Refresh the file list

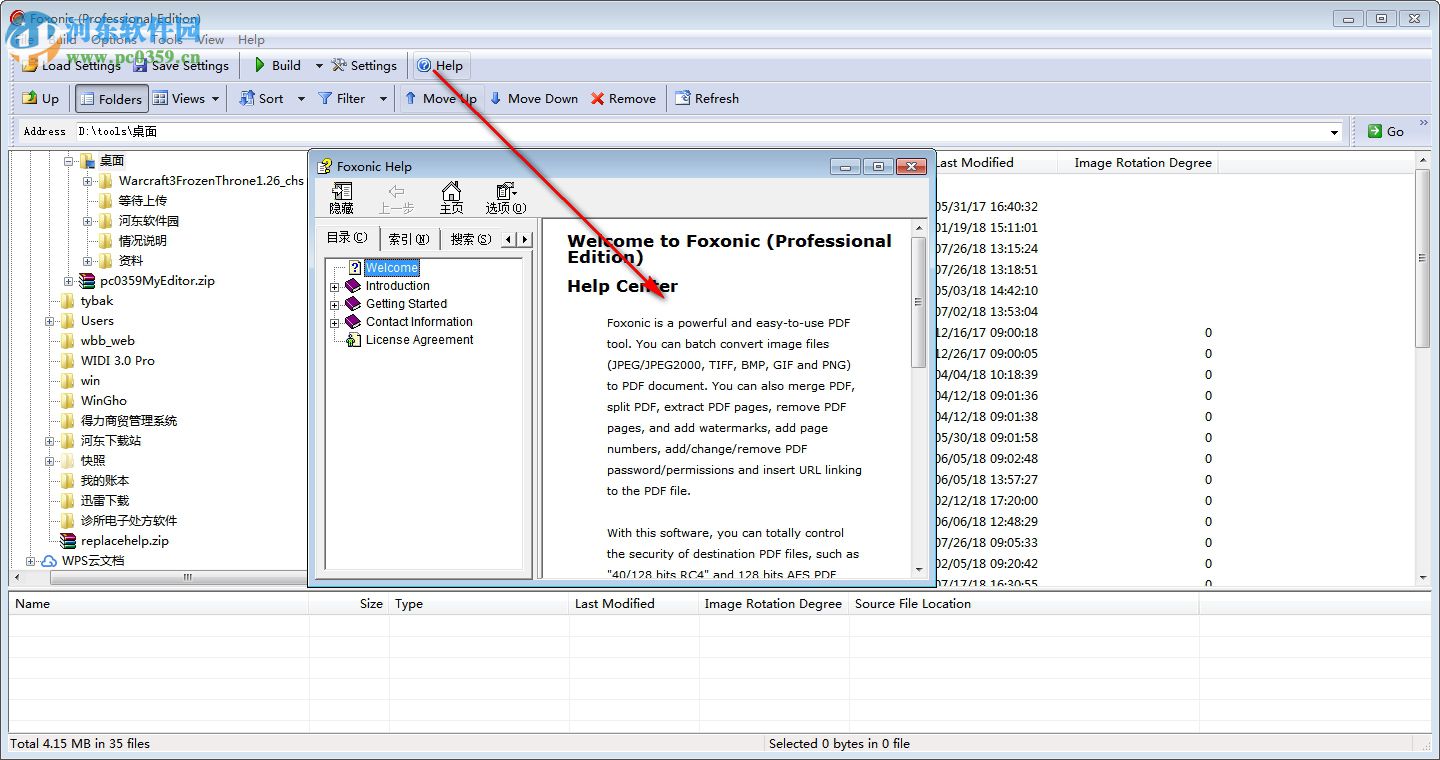[707, 99]
